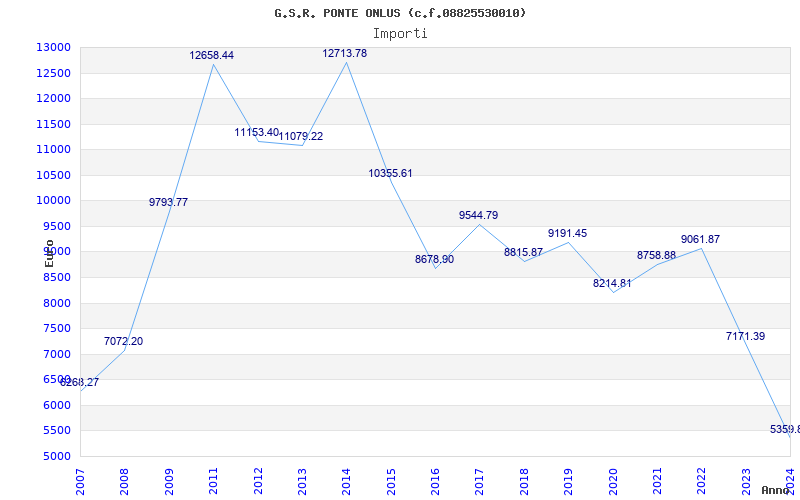Click x-axis year 2007
The height and width of the screenshot is (500, 800).
tap(80, 482)
